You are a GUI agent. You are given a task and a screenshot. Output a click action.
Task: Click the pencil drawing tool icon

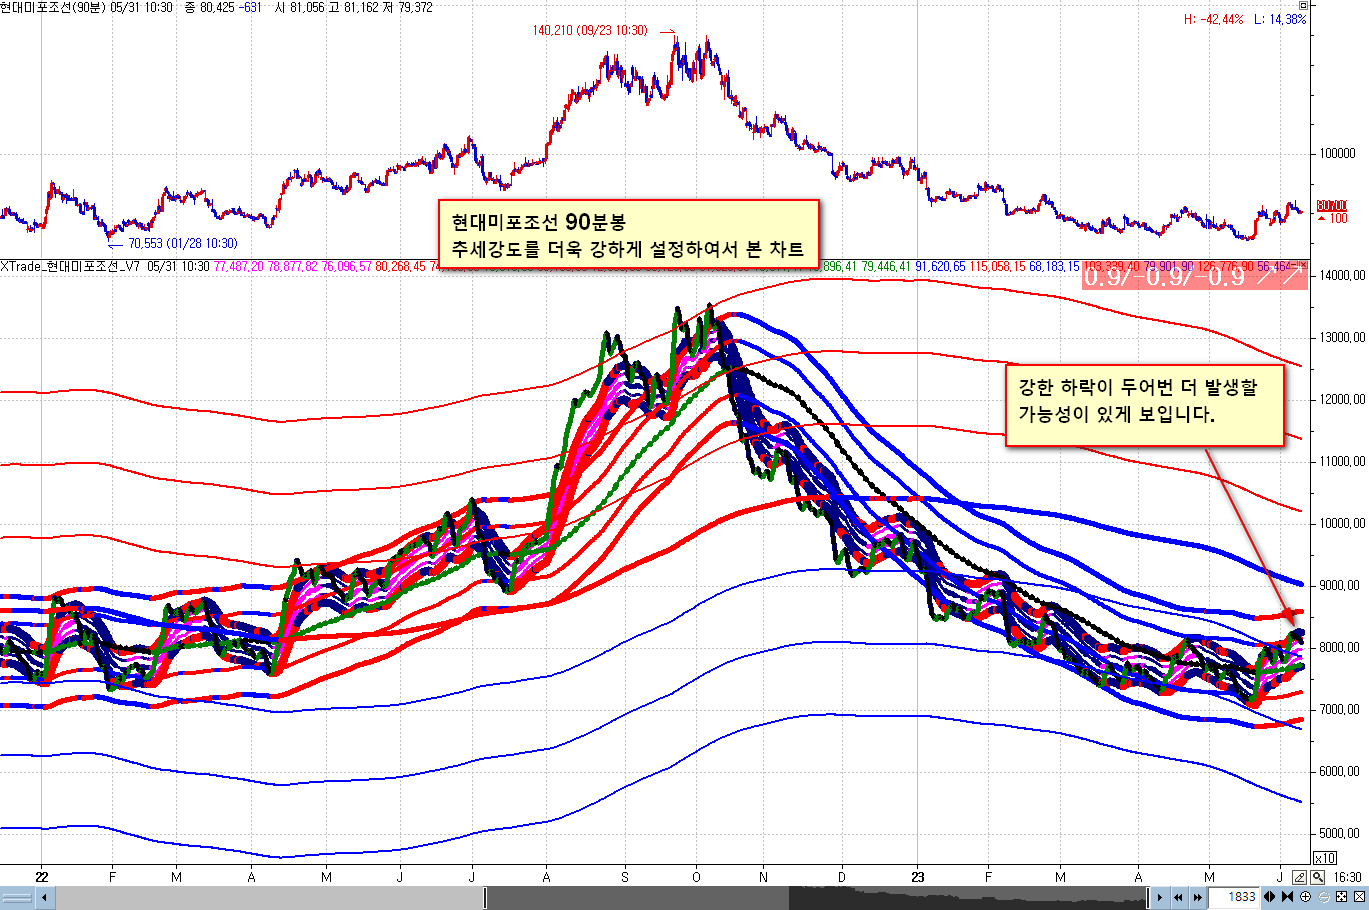click(x=1299, y=877)
